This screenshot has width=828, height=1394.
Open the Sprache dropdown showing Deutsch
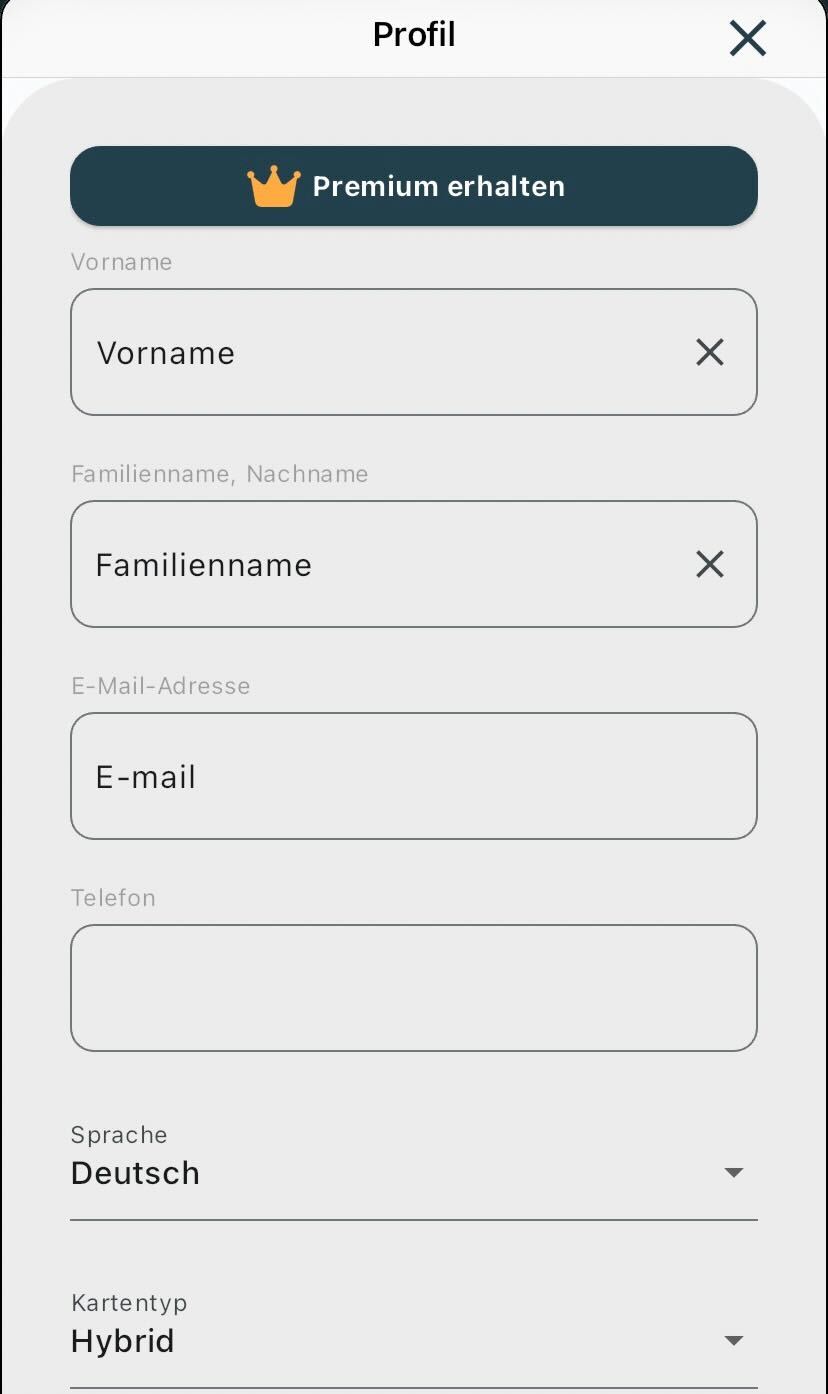400,1172
